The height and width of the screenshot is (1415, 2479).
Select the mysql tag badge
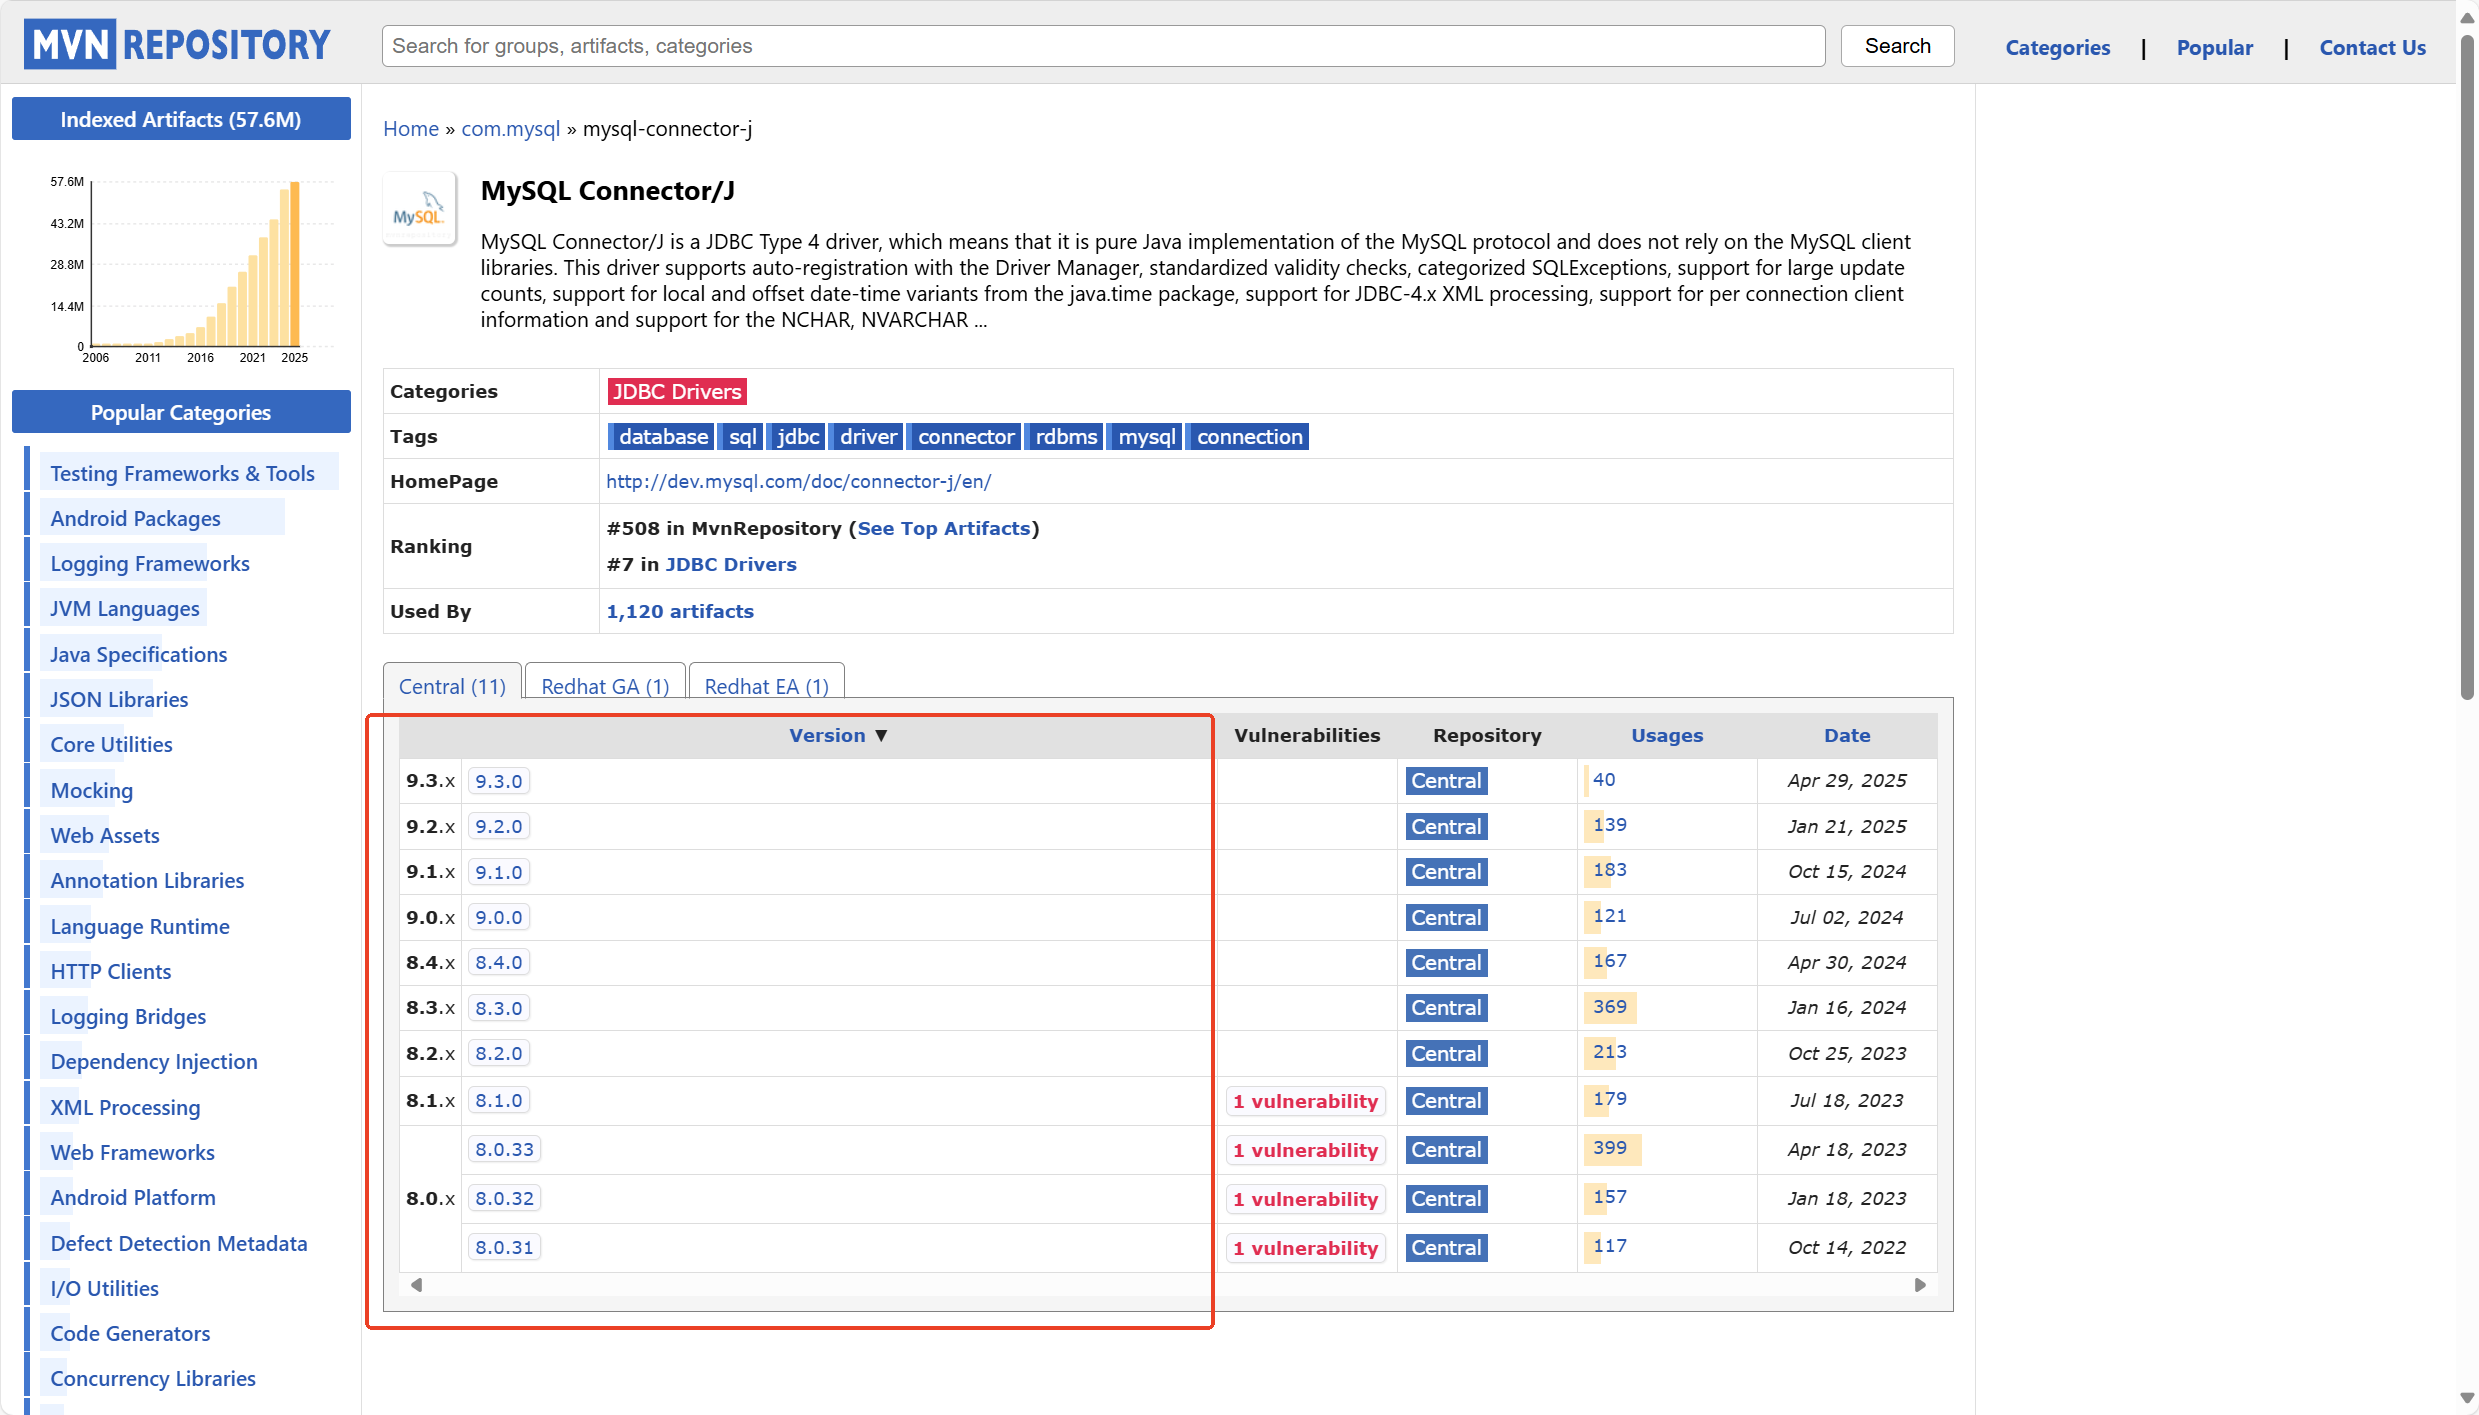click(1146, 437)
